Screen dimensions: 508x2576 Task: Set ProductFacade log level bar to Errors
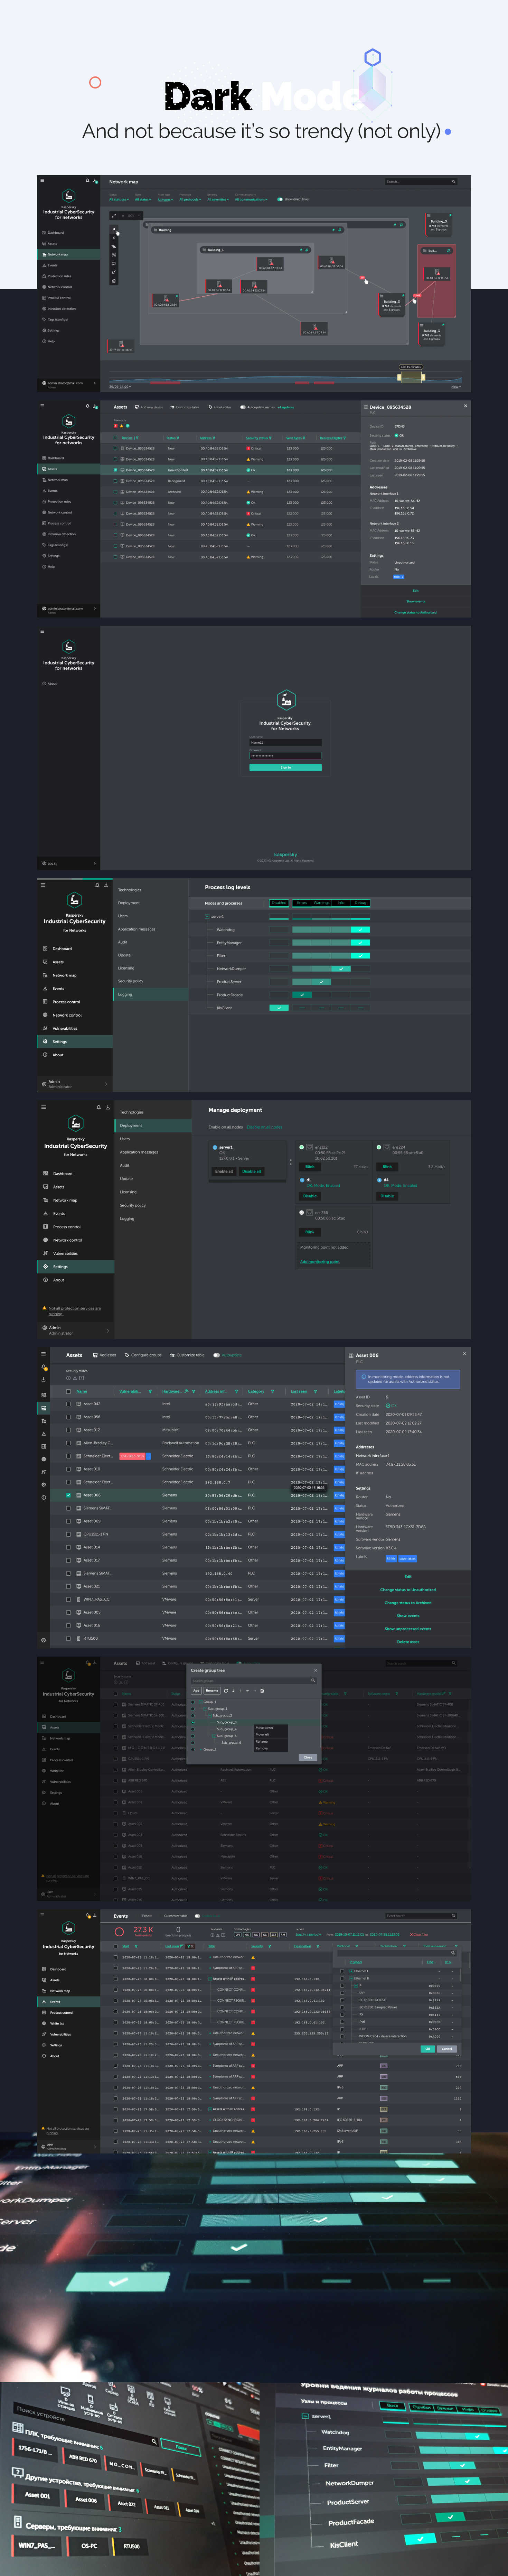pyautogui.click(x=302, y=995)
